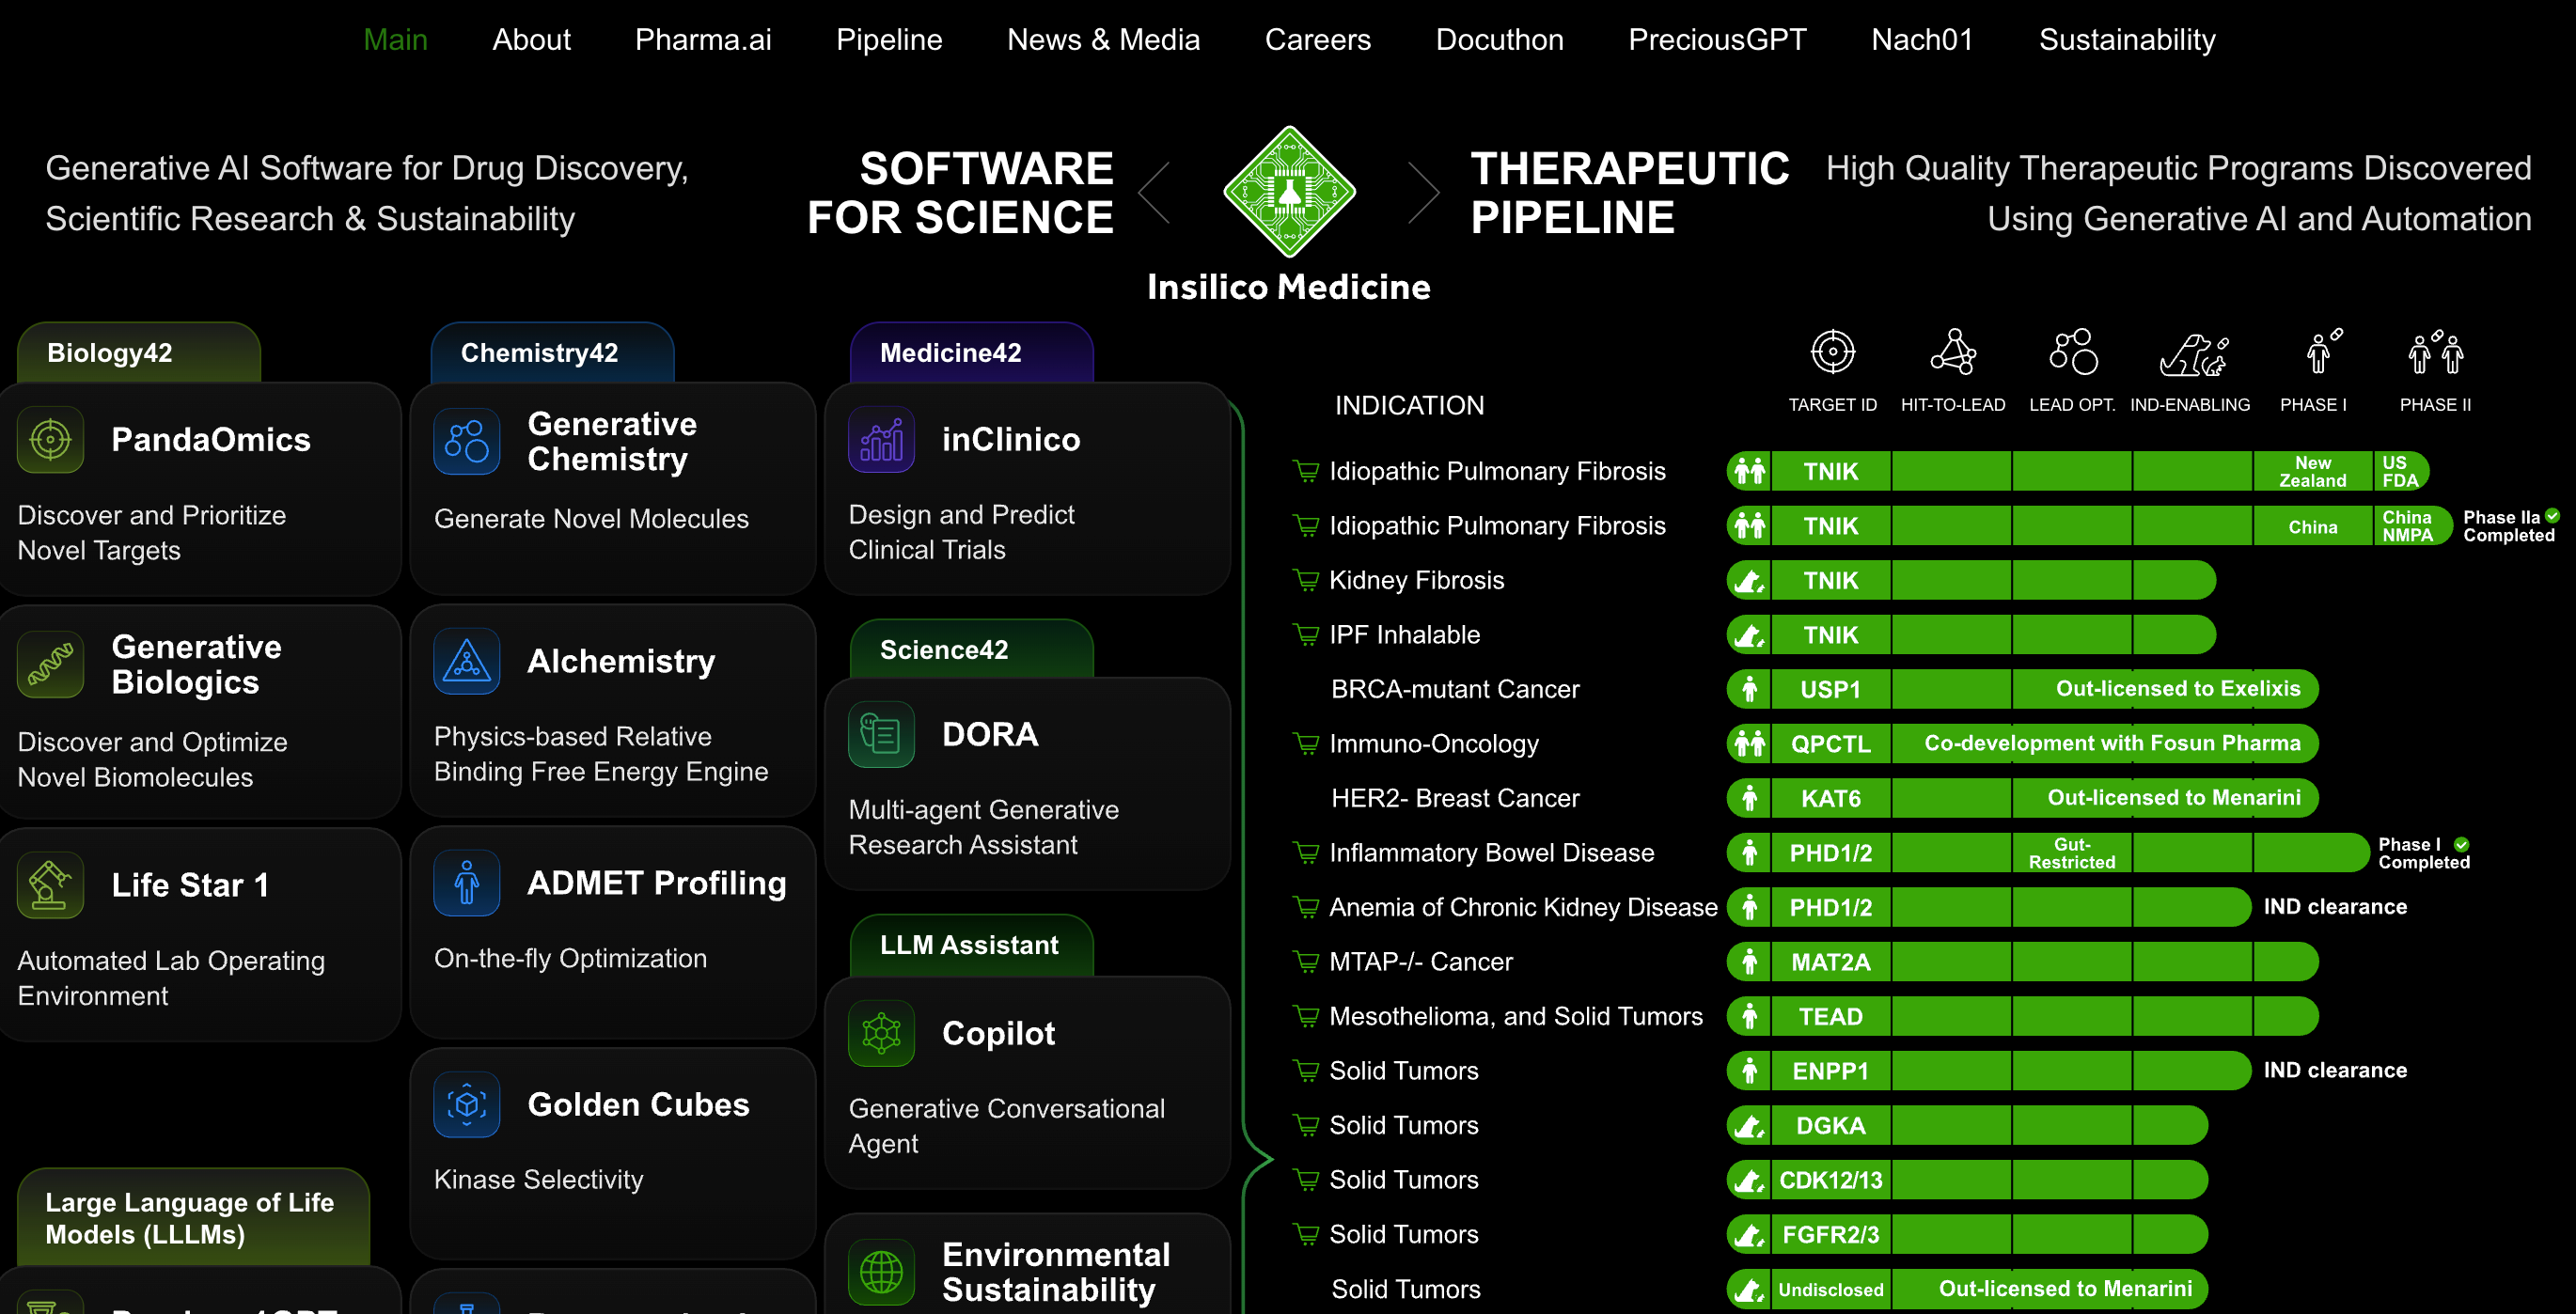Open Docuthon in the top navigation
This screenshot has width=2576, height=1314.
pos(1499,40)
